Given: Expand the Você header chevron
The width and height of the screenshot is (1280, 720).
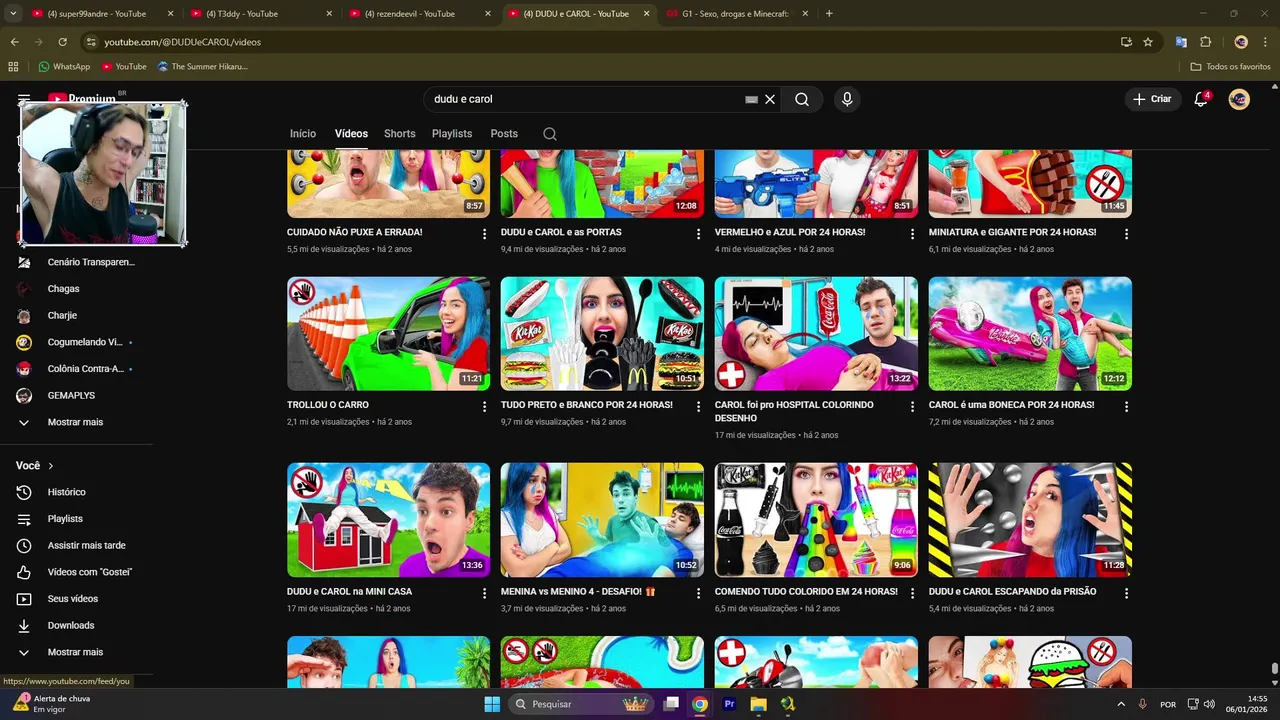Looking at the screenshot, I should pos(51,466).
